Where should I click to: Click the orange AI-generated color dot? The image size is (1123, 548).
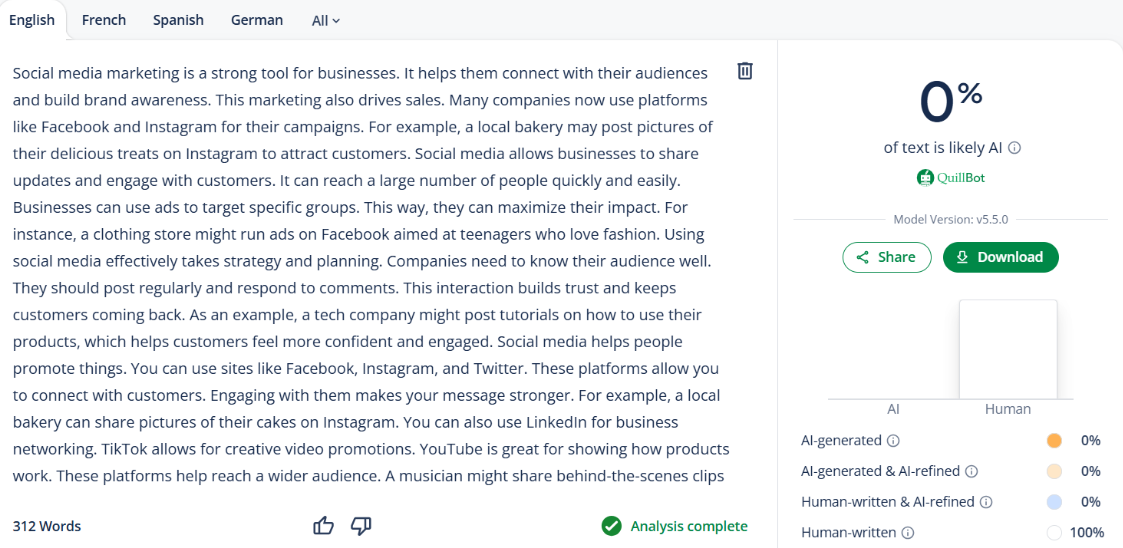pyautogui.click(x=1054, y=441)
